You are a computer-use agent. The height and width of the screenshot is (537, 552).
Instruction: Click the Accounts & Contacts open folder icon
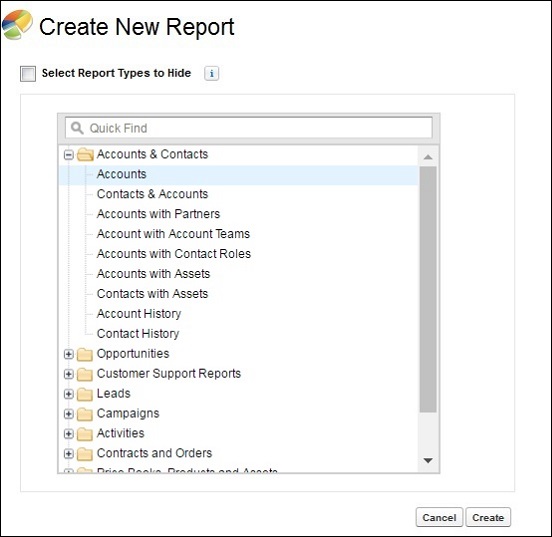85,155
